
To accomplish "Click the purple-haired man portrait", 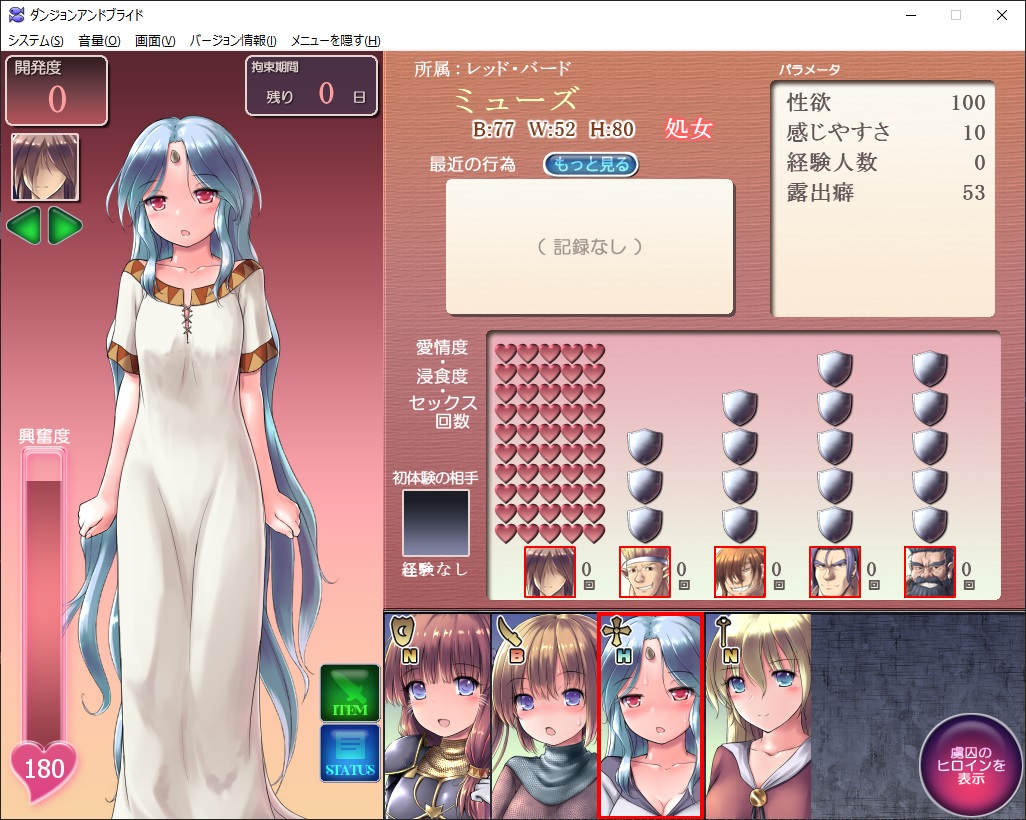I will click(834, 572).
